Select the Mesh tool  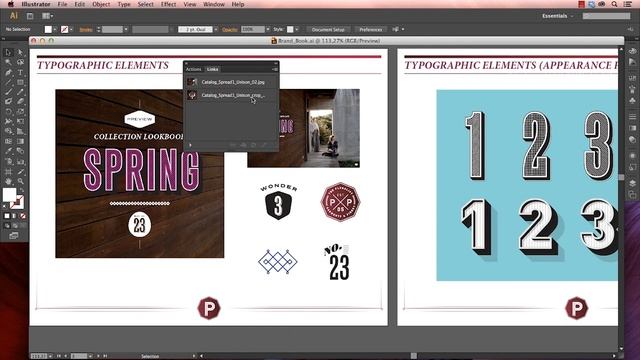click(8, 141)
